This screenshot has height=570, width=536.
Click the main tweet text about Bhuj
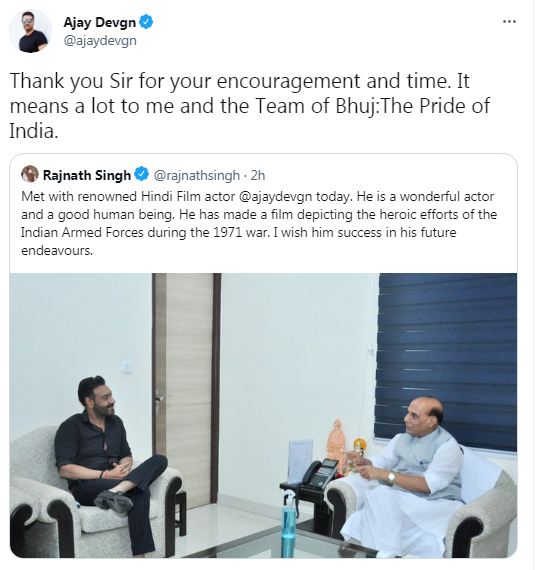click(250, 105)
